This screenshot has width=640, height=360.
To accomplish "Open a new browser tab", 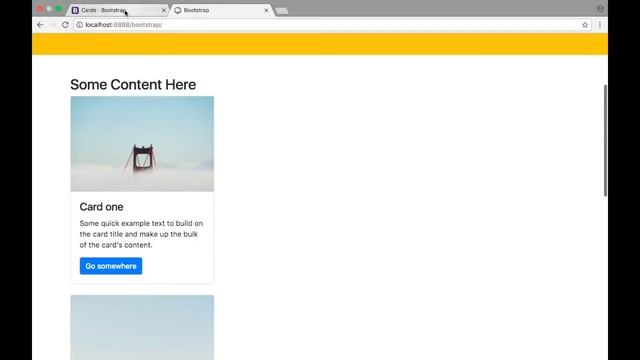I will tap(282, 11).
